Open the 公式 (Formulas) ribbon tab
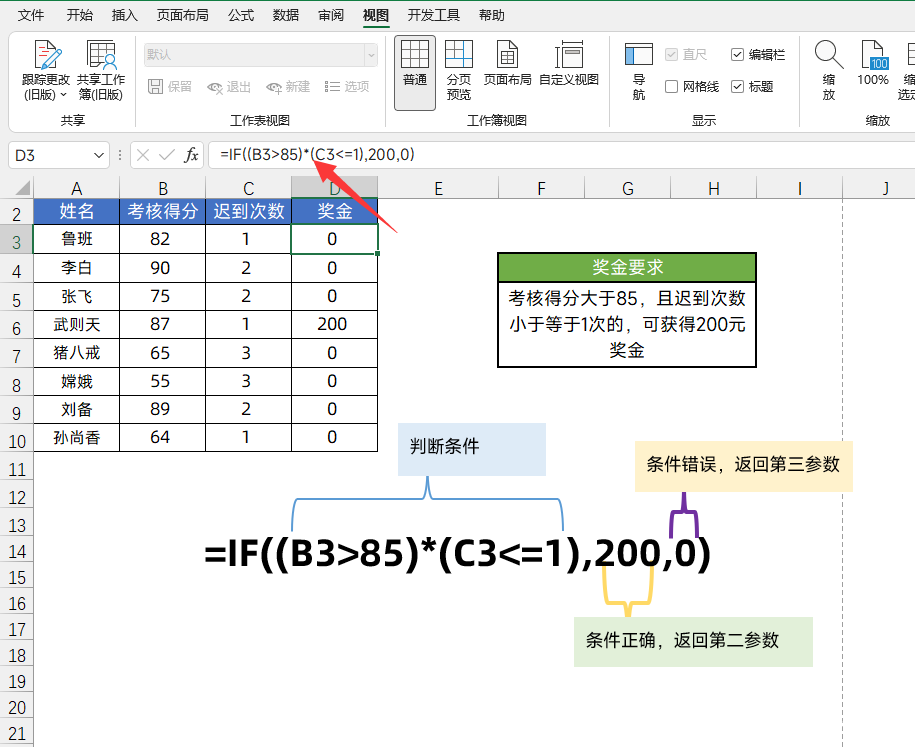The height and width of the screenshot is (747, 915). [240, 15]
